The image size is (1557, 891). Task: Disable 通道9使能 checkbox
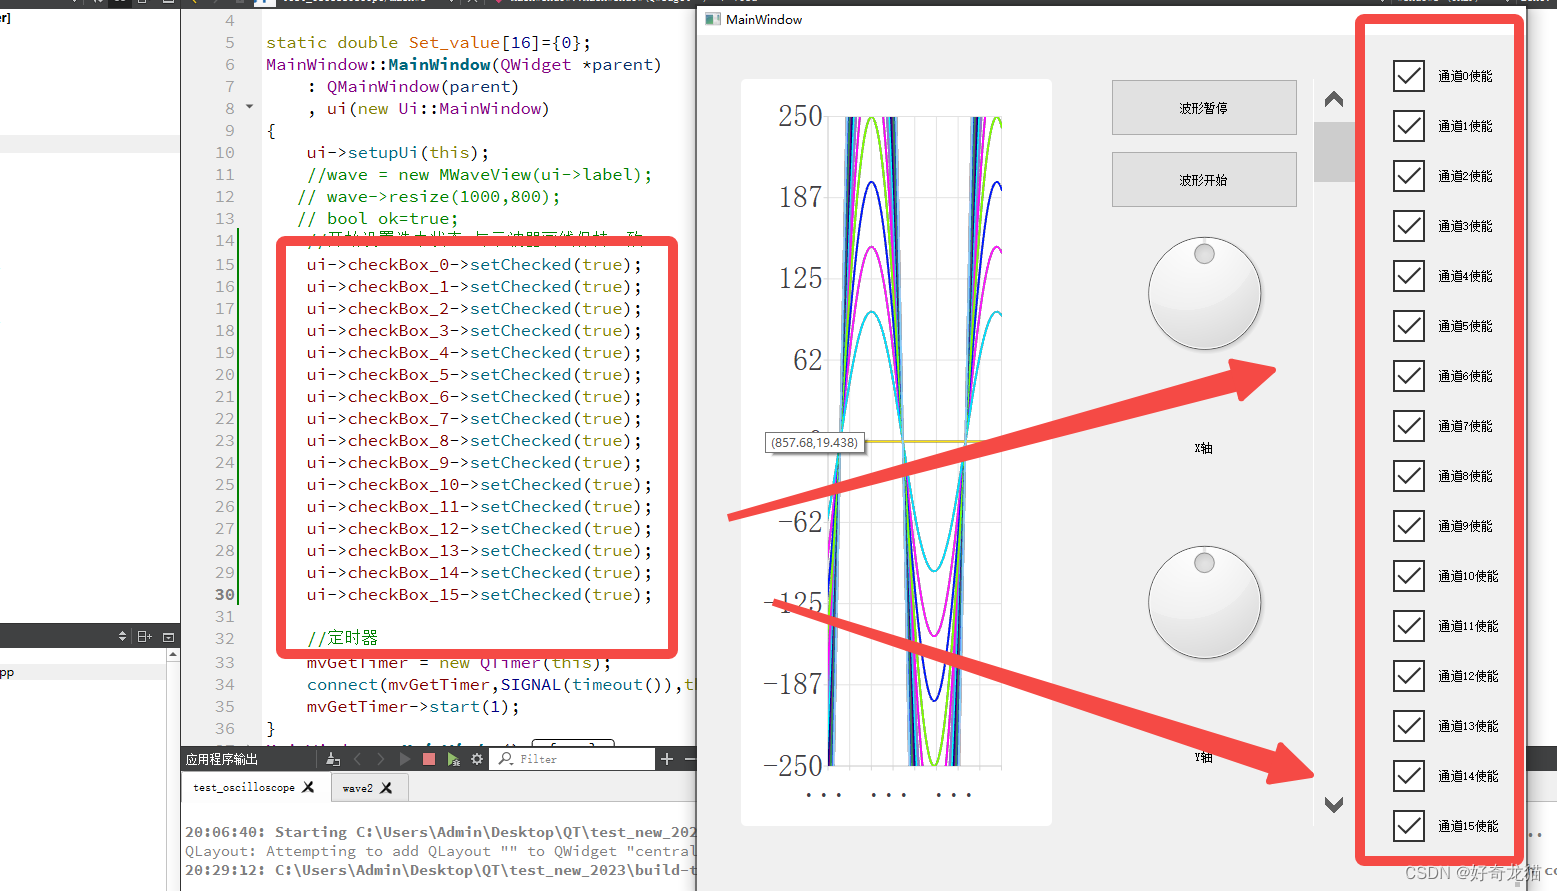click(x=1409, y=526)
